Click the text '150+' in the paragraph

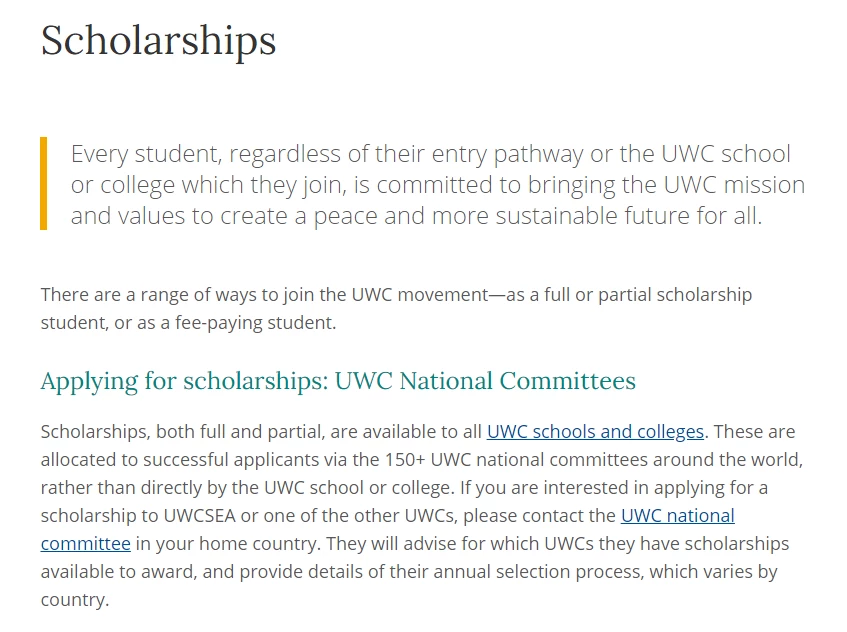405,460
